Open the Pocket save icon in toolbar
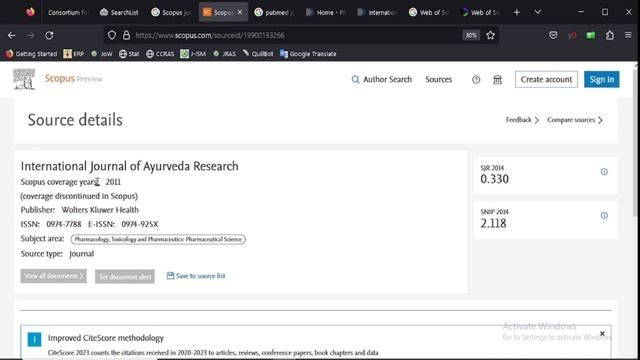This screenshot has width=640, height=360. click(x=553, y=36)
